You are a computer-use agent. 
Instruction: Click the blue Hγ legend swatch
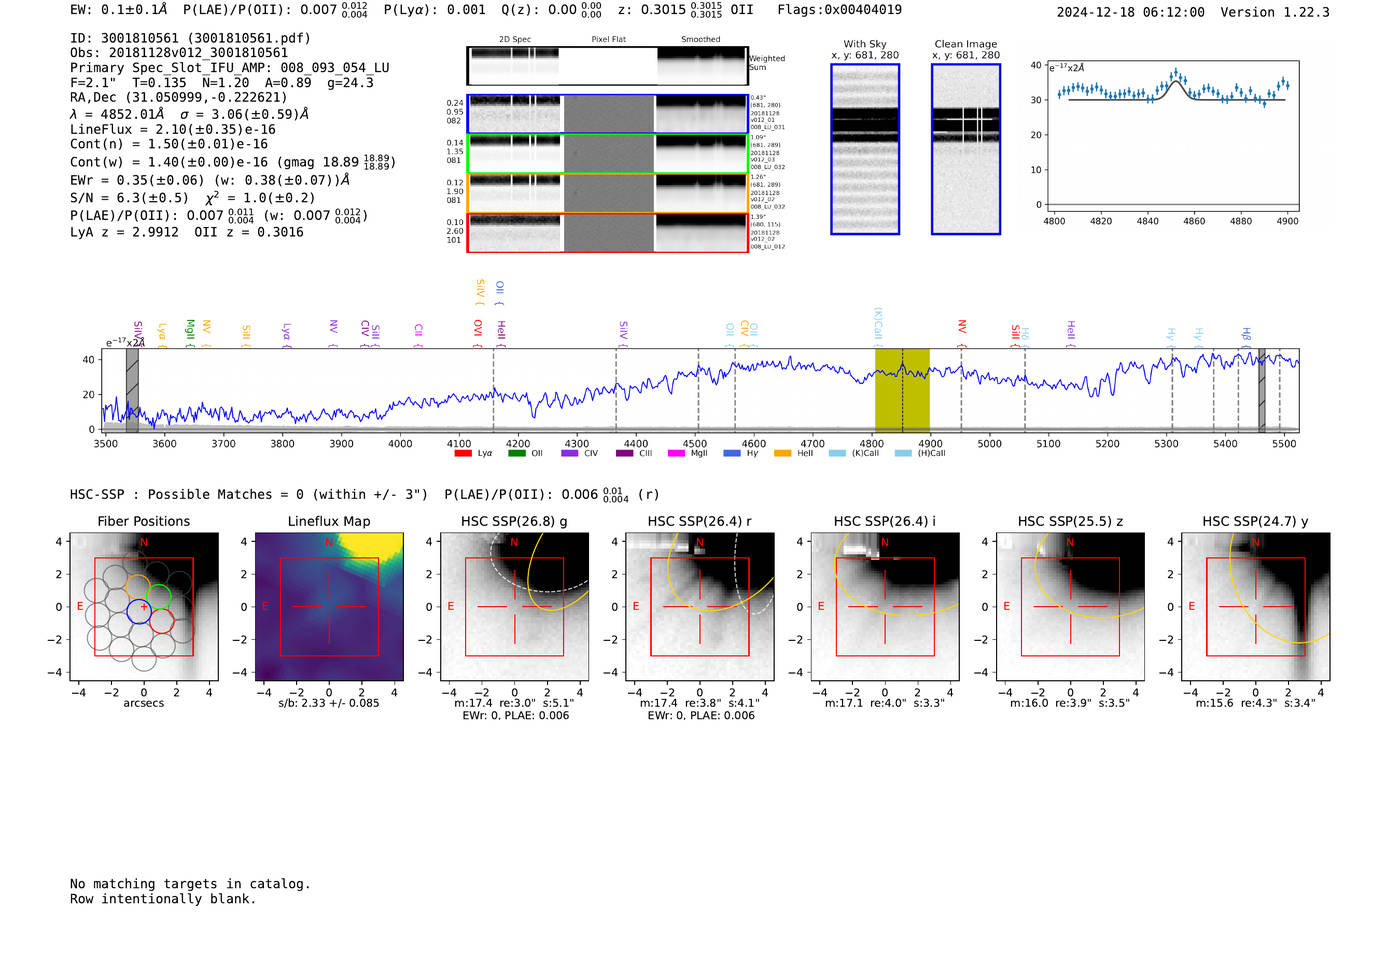point(732,454)
